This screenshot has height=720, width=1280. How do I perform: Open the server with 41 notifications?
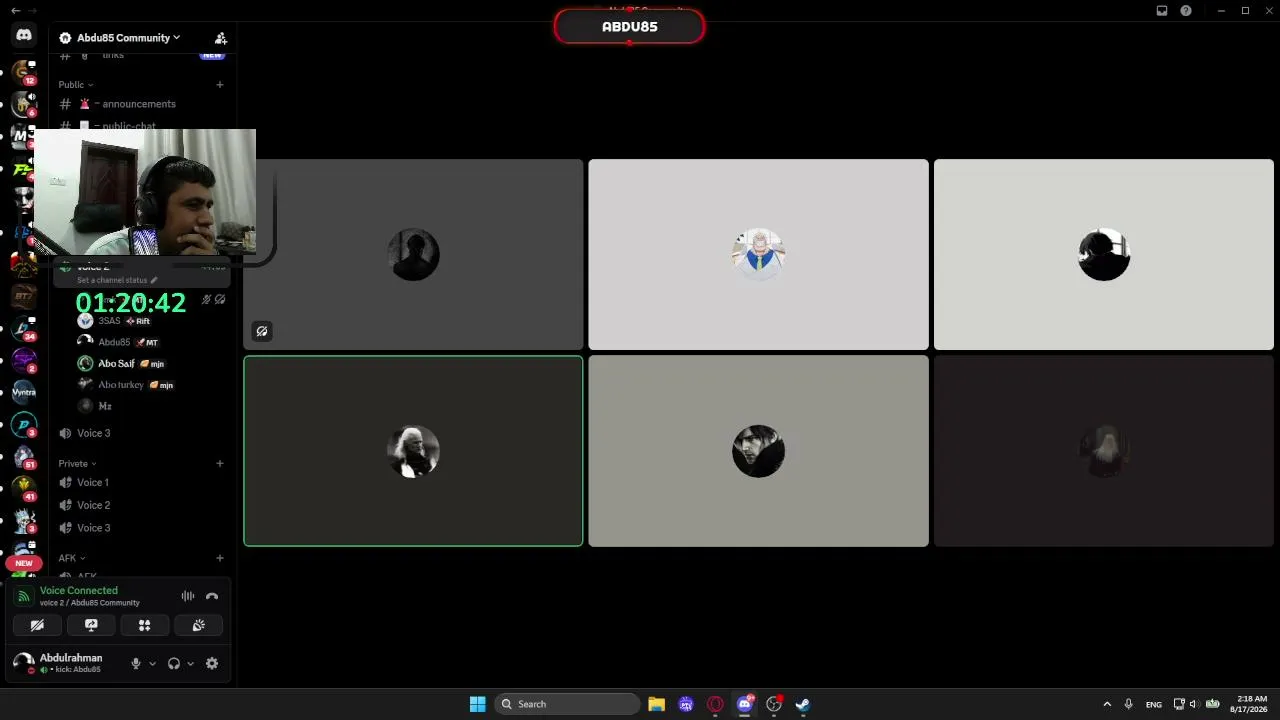point(24,489)
